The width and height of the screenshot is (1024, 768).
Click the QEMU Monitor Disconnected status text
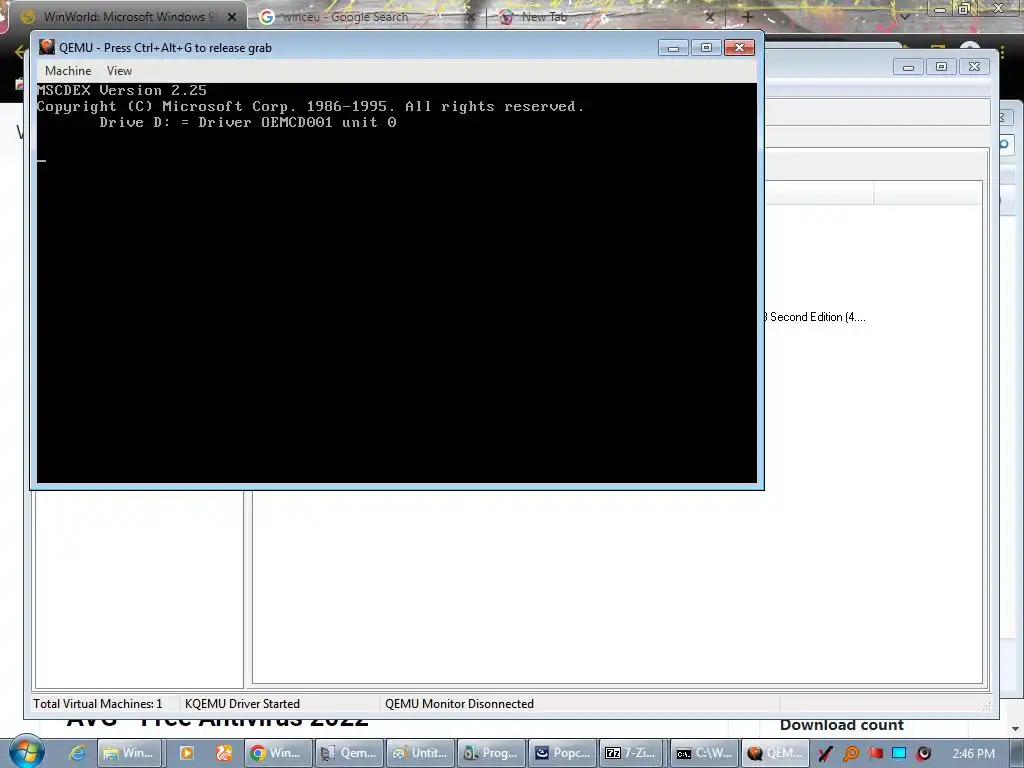459,703
